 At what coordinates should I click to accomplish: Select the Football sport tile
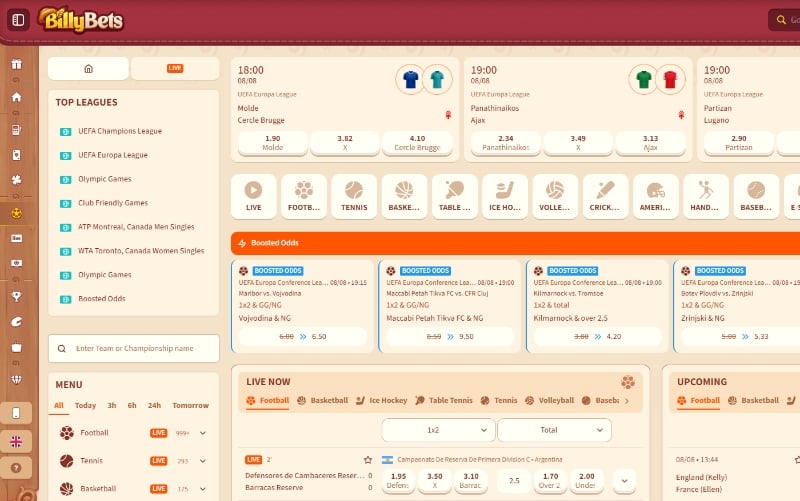click(304, 196)
